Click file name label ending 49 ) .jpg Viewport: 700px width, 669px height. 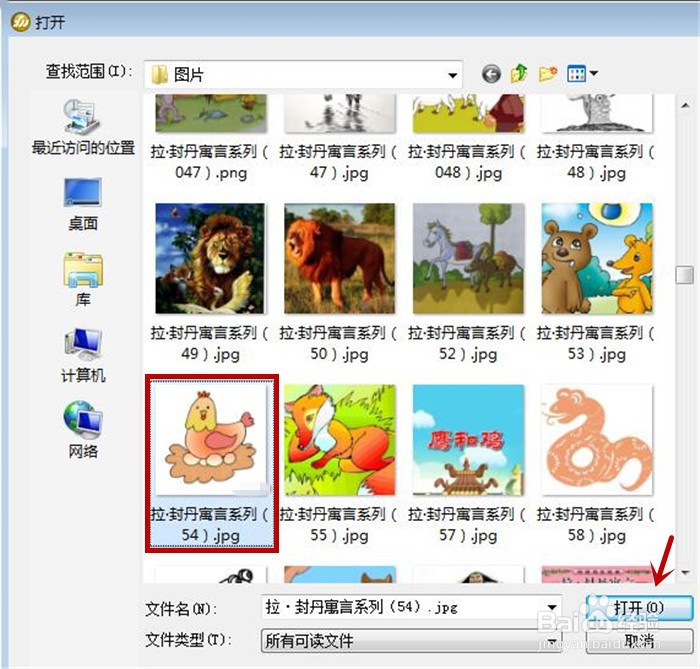point(210,343)
